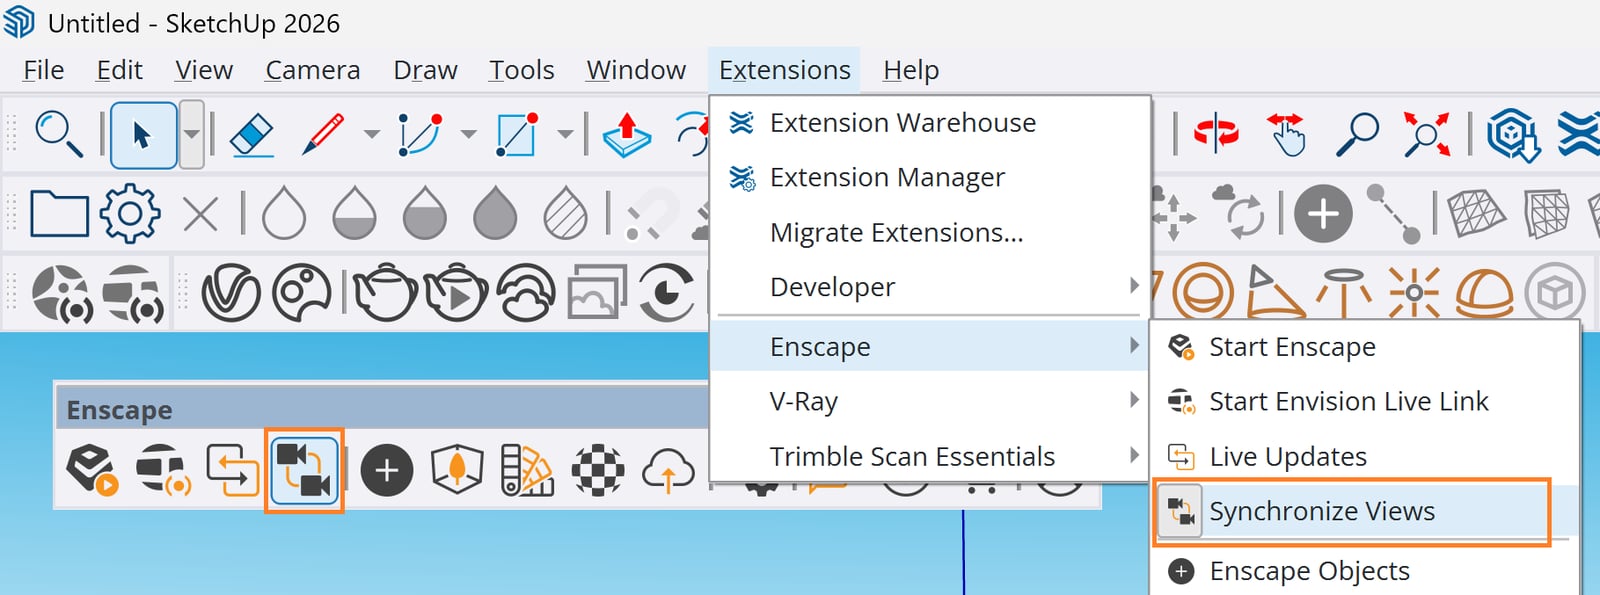1600x595 pixels.
Task: Open the Arc tool dropdown arrow
Action: coord(468,134)
